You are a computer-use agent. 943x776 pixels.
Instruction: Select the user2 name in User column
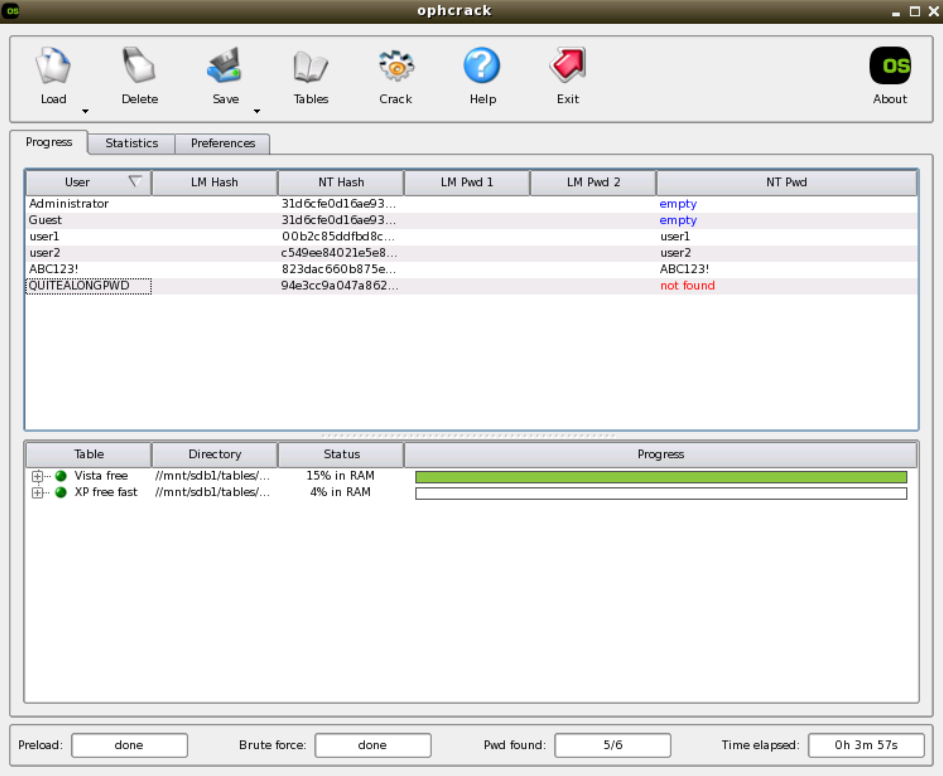click(x=45, y=253)
